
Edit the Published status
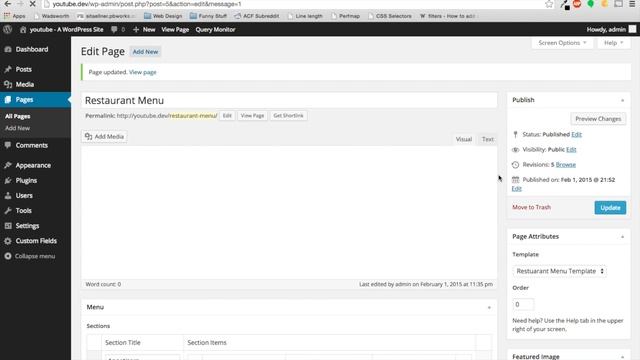(576, 134)
